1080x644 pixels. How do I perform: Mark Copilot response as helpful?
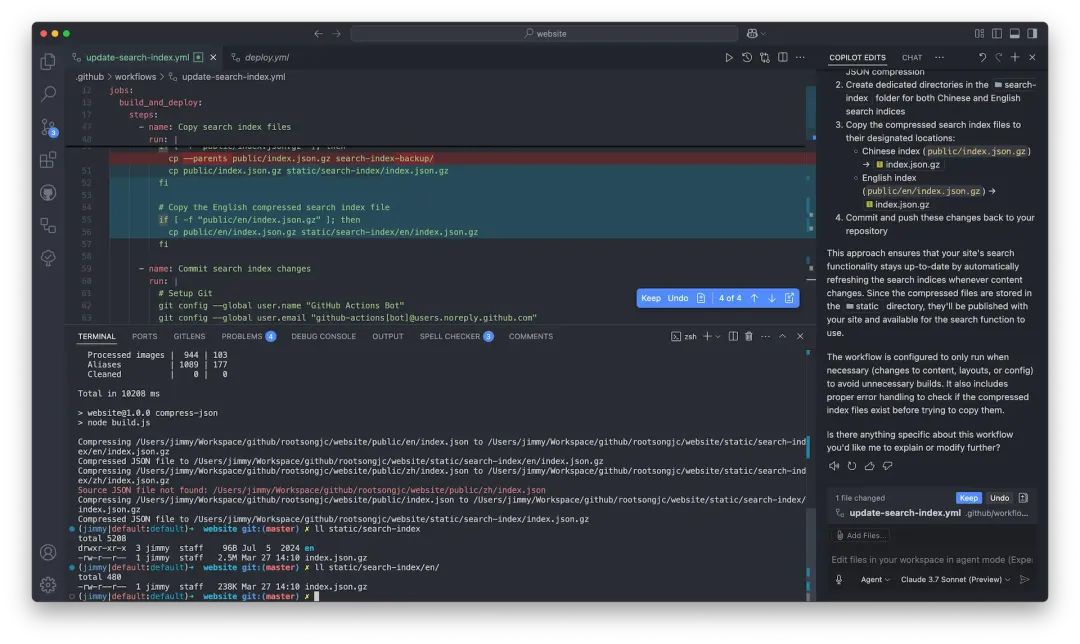click(869, 466)
